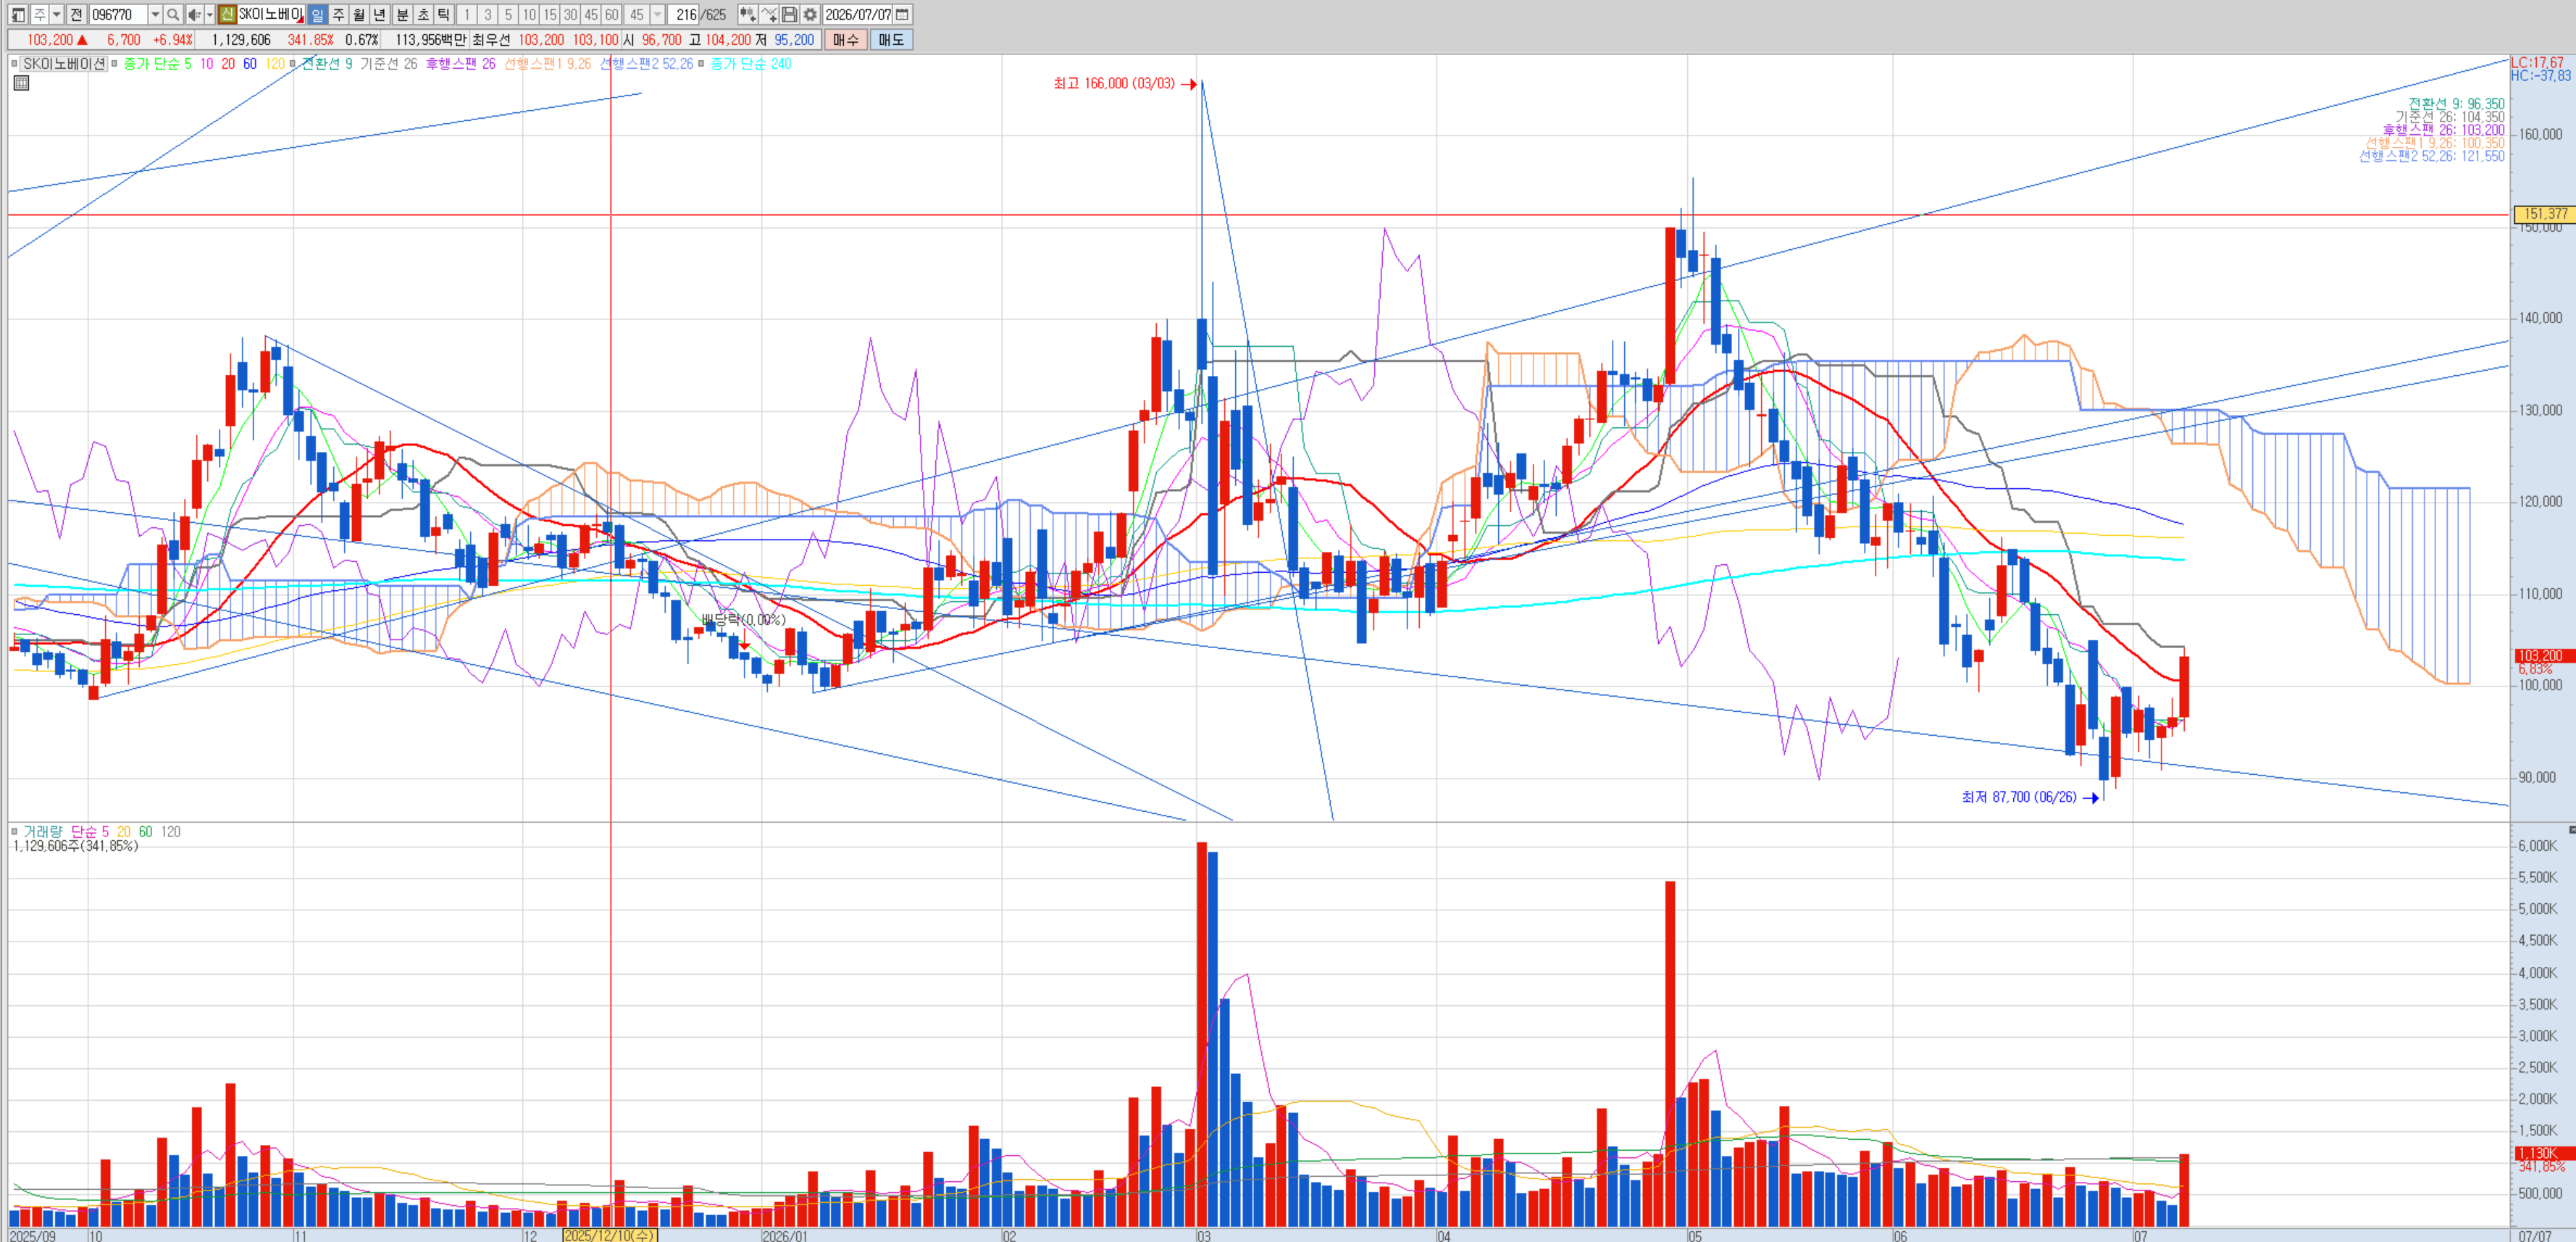The width and height of the screenshot is (2576, 1242).
Task: Click the 2025/12/10(수) date marker
Action: click(x=610, y=1235)
